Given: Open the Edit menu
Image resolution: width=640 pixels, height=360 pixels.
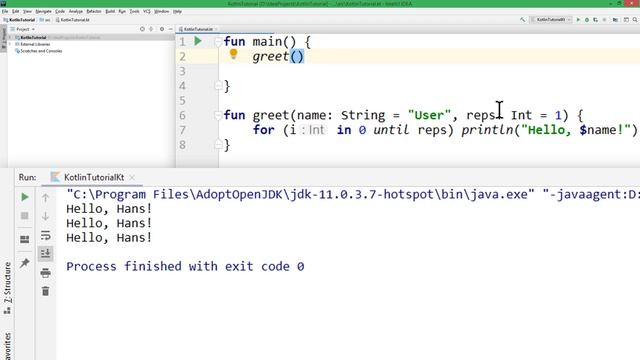Looking at the screenshot, I should [16, 12].
